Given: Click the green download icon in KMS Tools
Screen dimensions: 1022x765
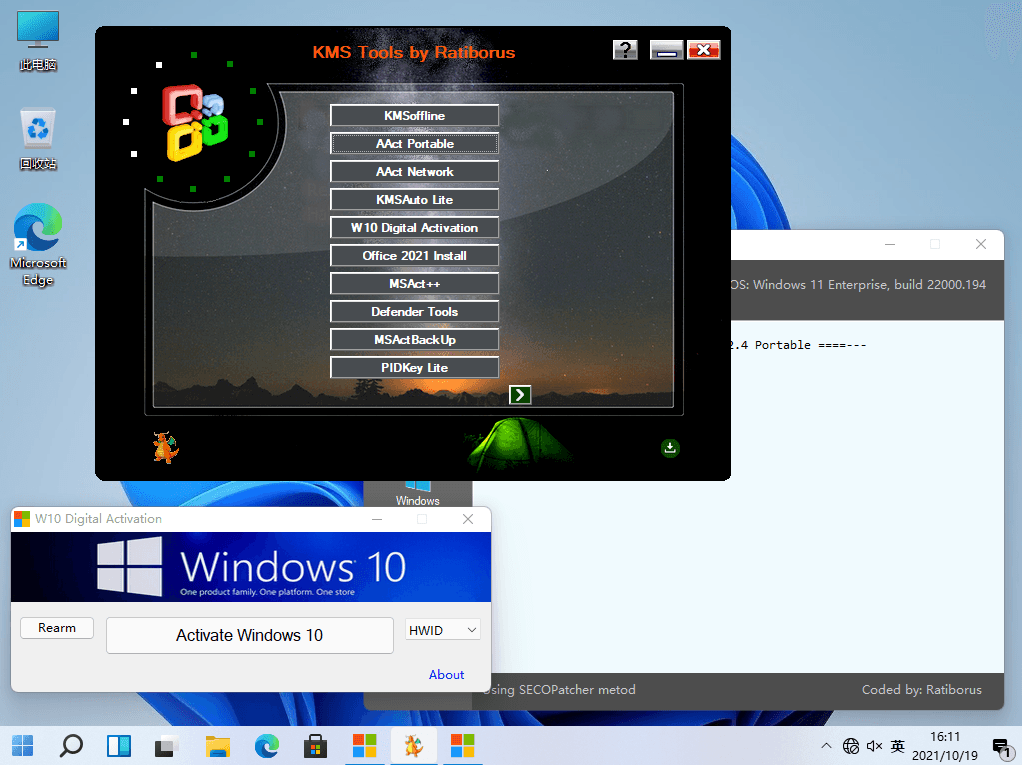Looking at the screenshot, I should [x=670, y=448].
